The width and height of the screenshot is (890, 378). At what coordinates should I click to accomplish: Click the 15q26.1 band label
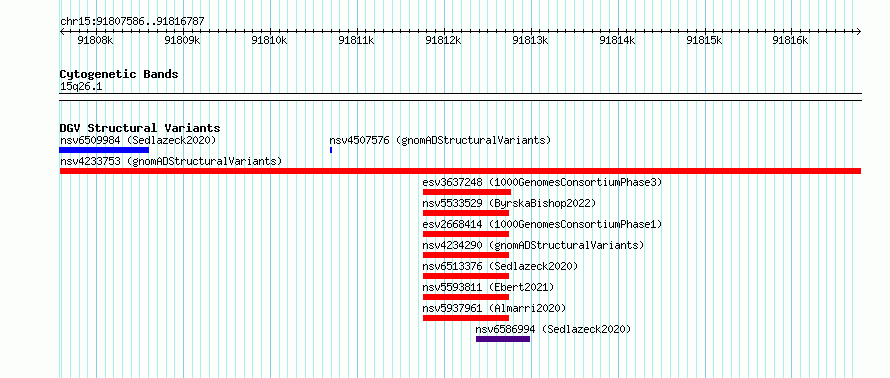pyautogui.click(x=81, y=87)
